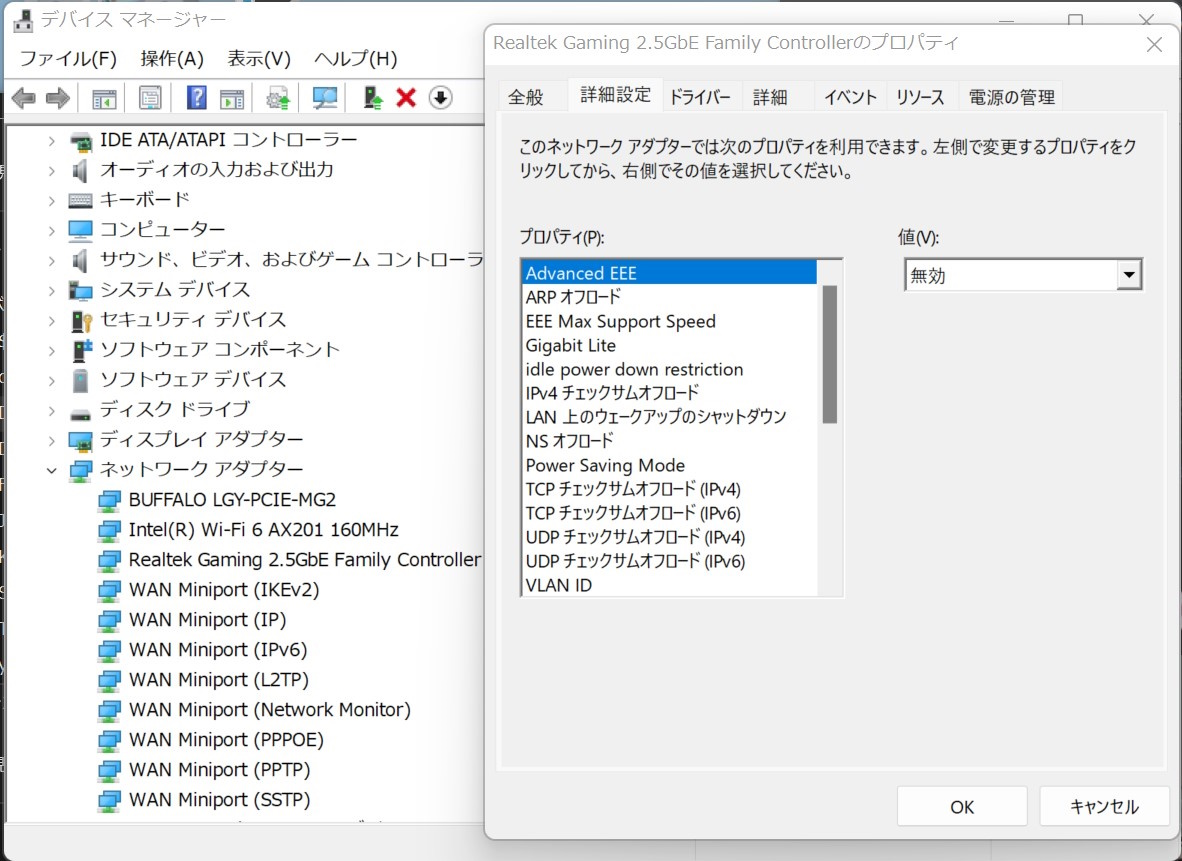Expand the オーディオの入力および出力 node
The image size is (1182, 861).
click(51, 170)
